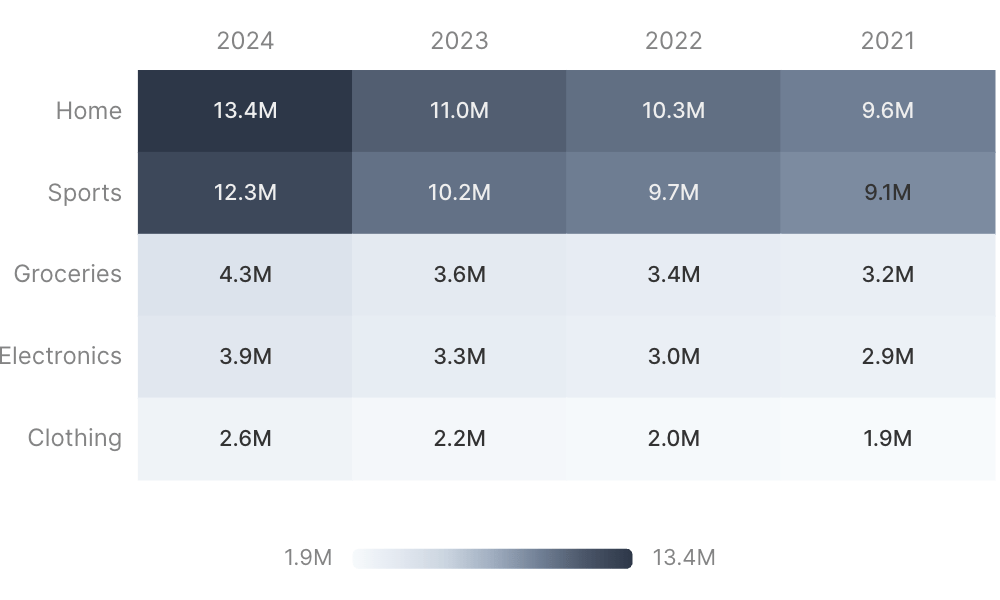Viewport: 1000px width, 600px height.
Task: Click the 3.3M Electronics 2023 cell
Action: coord(459,356)
